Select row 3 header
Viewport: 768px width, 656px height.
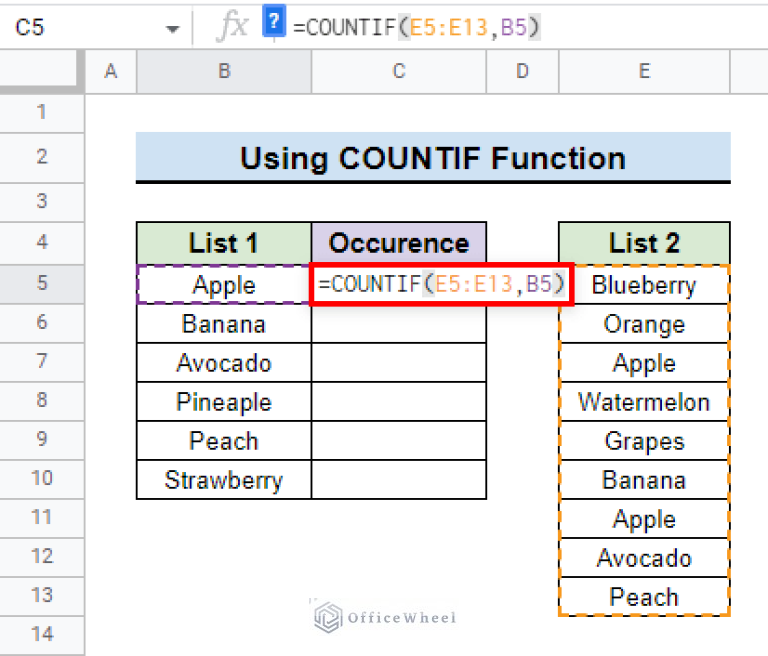click(42, 202)
